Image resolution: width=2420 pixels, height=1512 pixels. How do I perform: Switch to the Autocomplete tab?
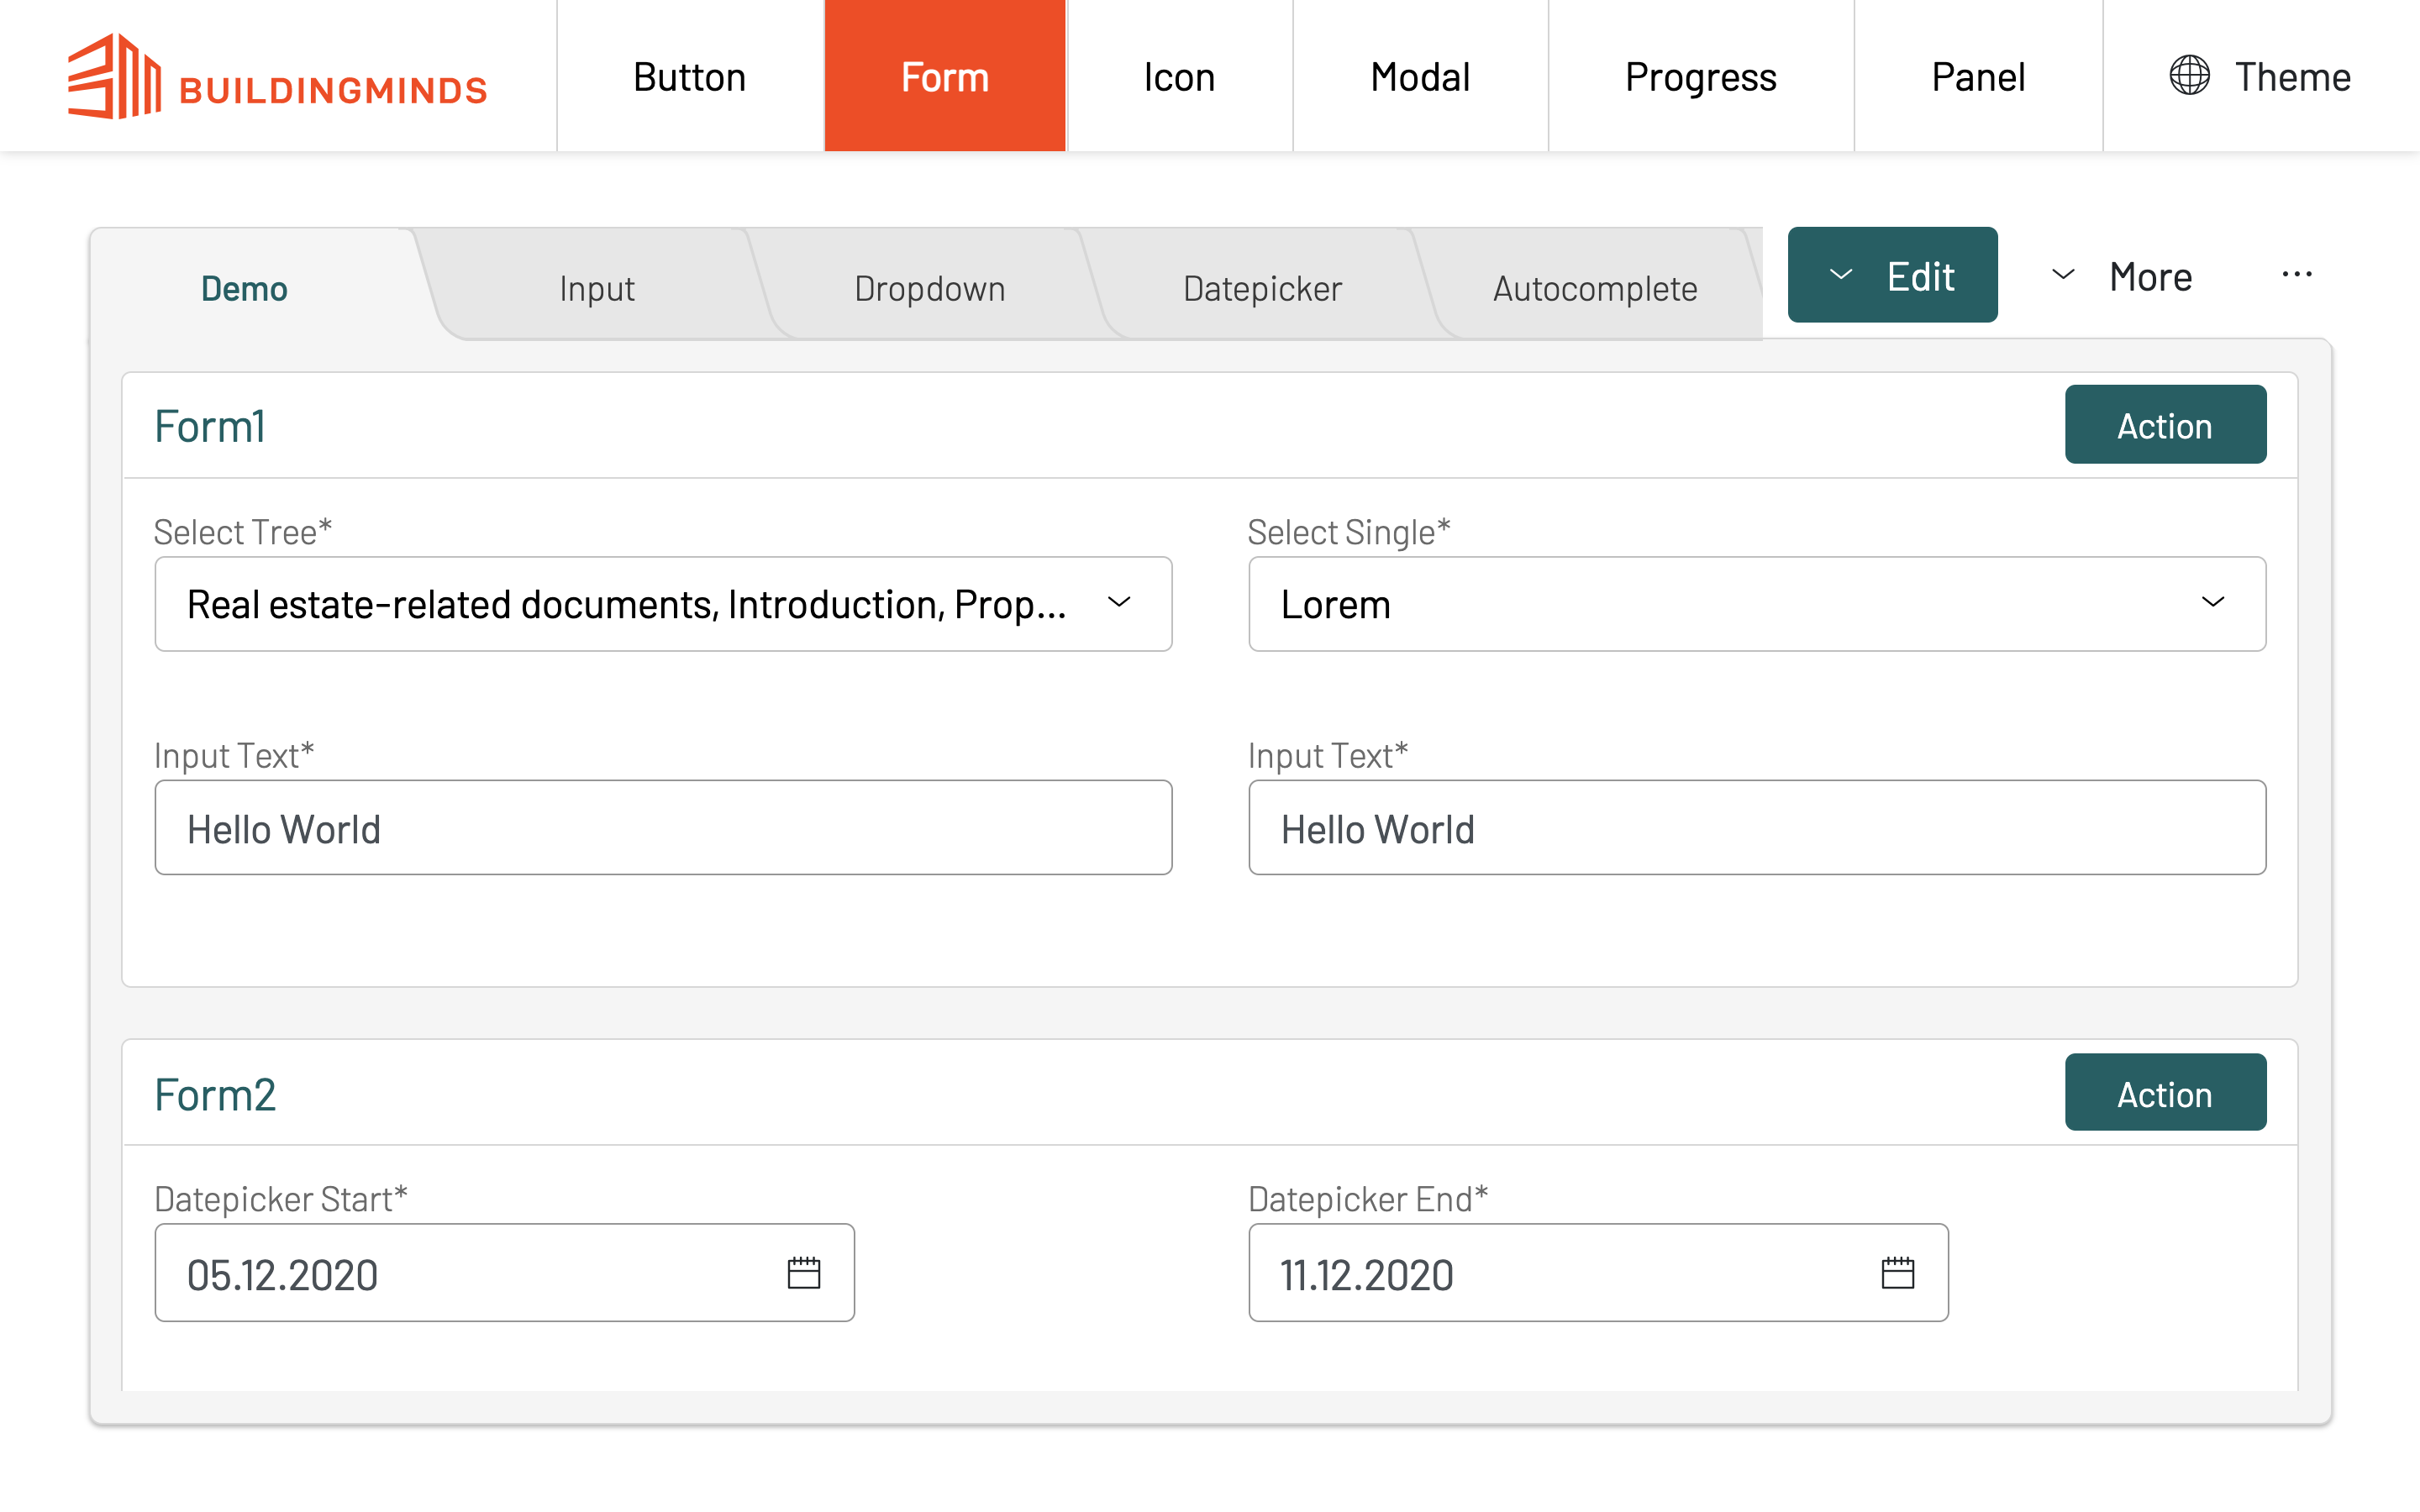point(1595,288)
